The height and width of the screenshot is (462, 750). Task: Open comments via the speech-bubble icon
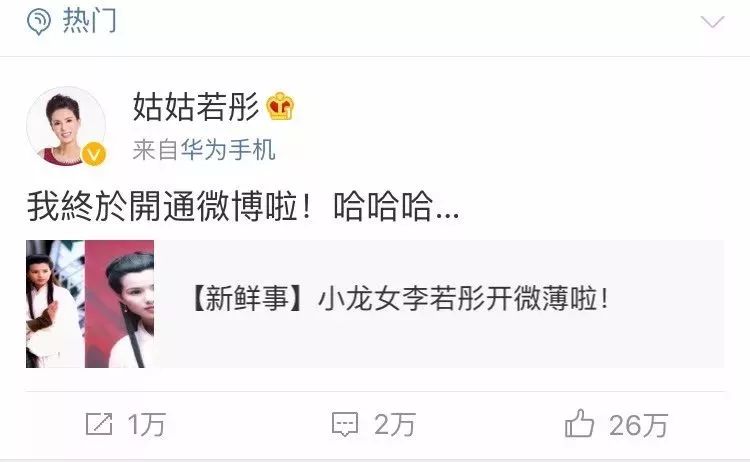(x=345, y=425)
